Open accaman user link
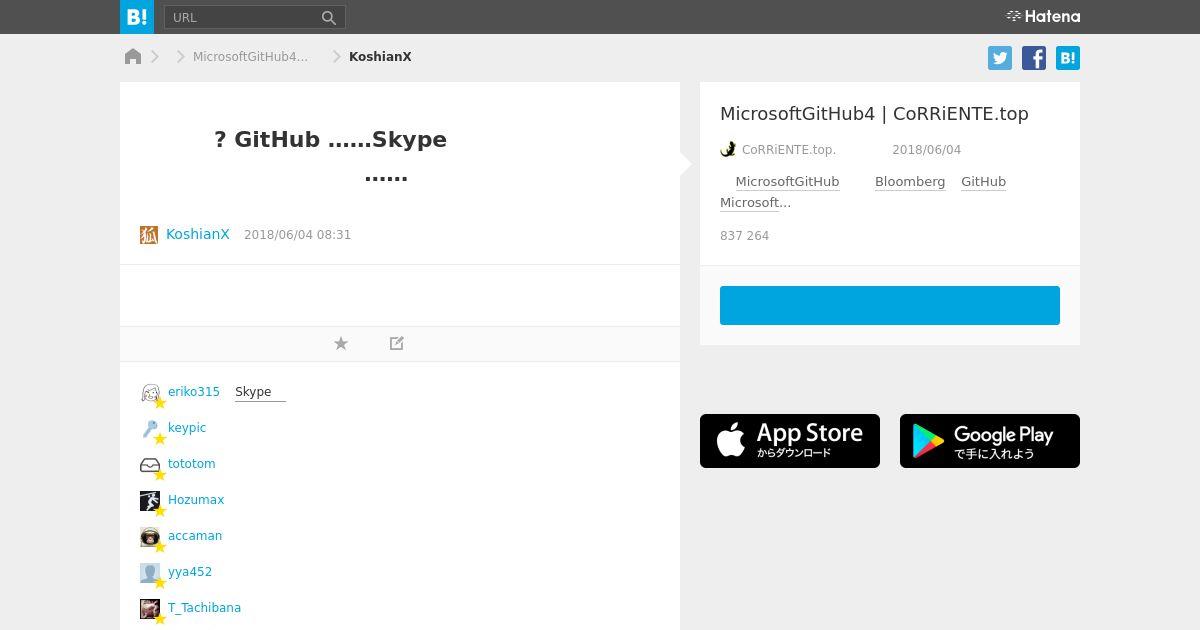Viewport: 1200px width, 630px height. pyautogui.click(x=195, y=536)
